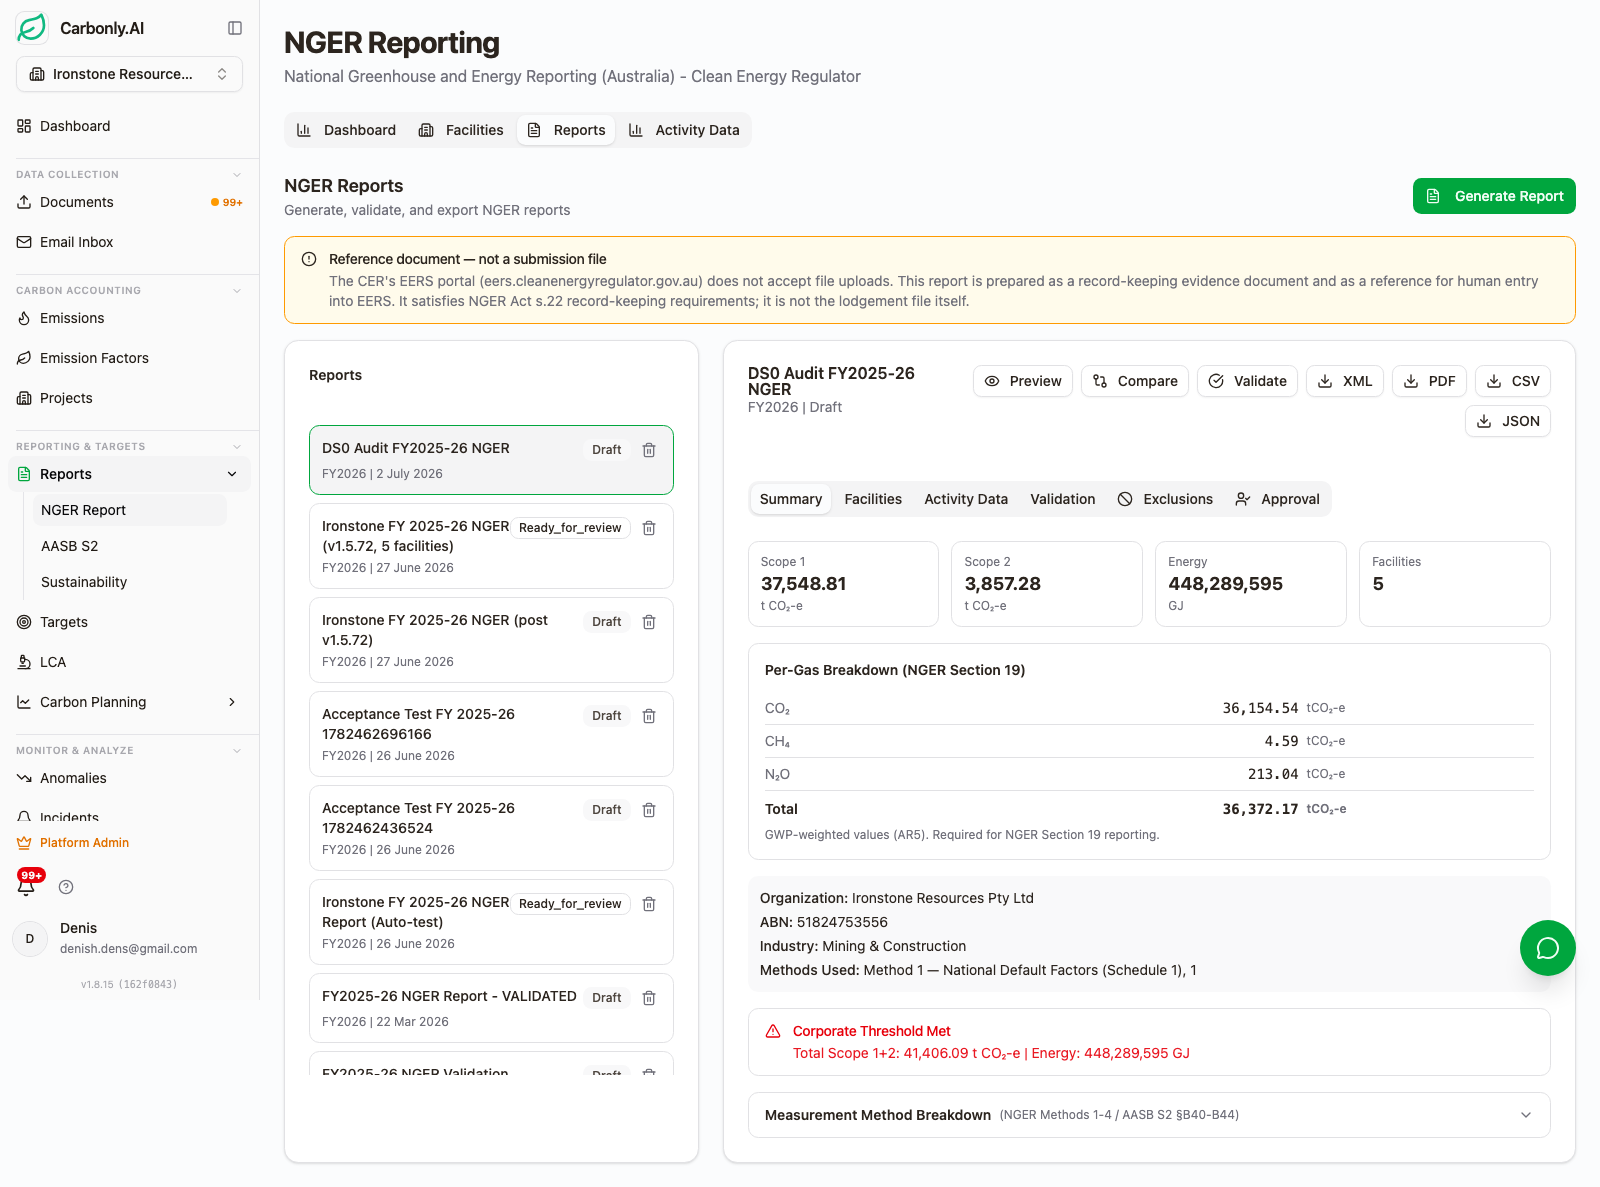The height and width of the screenshot is (1187, 1600).
Task: Click Ready_for_review badge on Auto-test report
Action: 570,904
